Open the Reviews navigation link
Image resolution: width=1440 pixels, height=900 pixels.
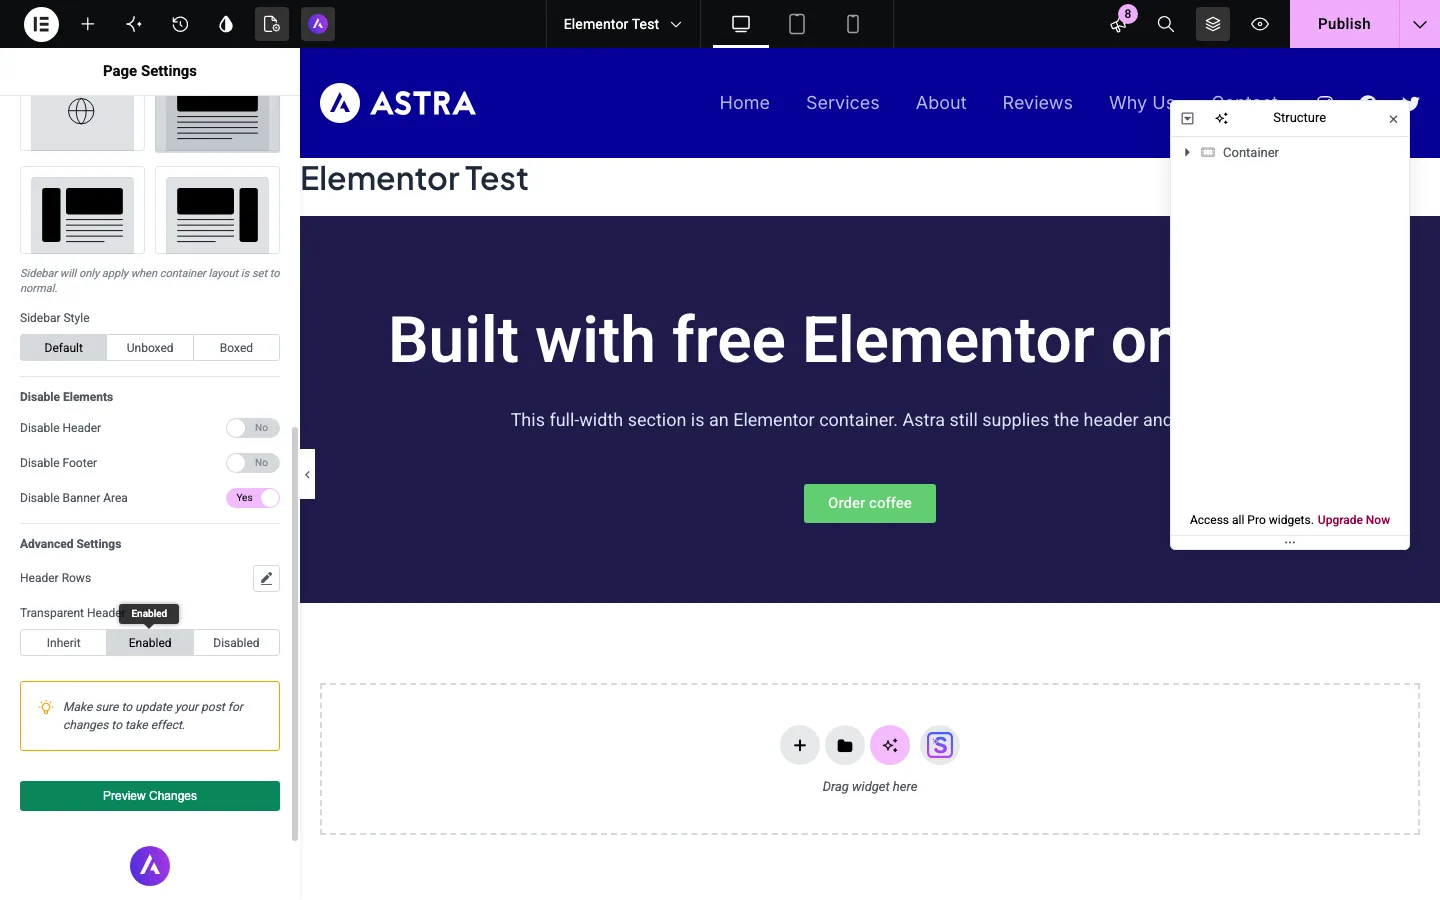tap(1038, 103)
